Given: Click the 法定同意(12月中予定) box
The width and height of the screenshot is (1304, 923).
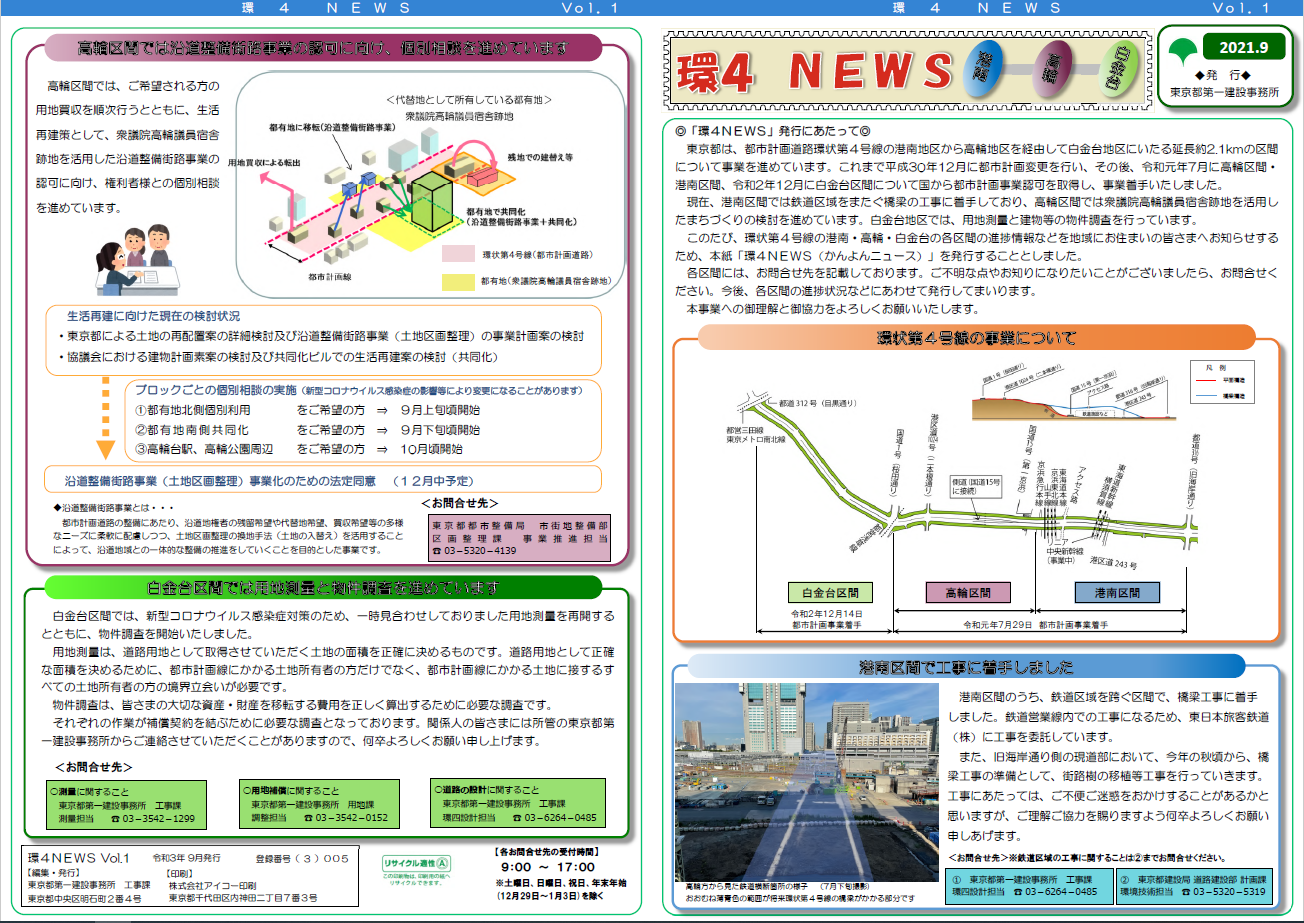Looking at the screenshot, I should (x=323, y=481).
